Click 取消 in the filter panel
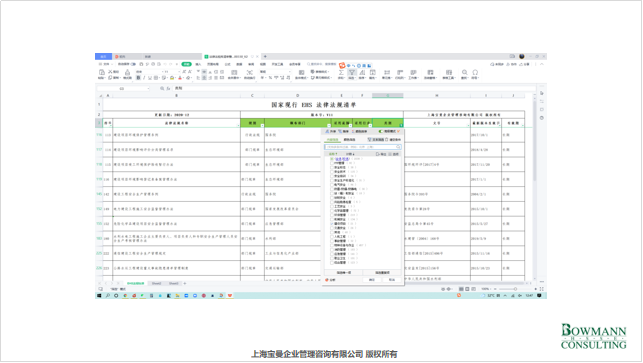 pyautogui.click(x=392, y=280)
